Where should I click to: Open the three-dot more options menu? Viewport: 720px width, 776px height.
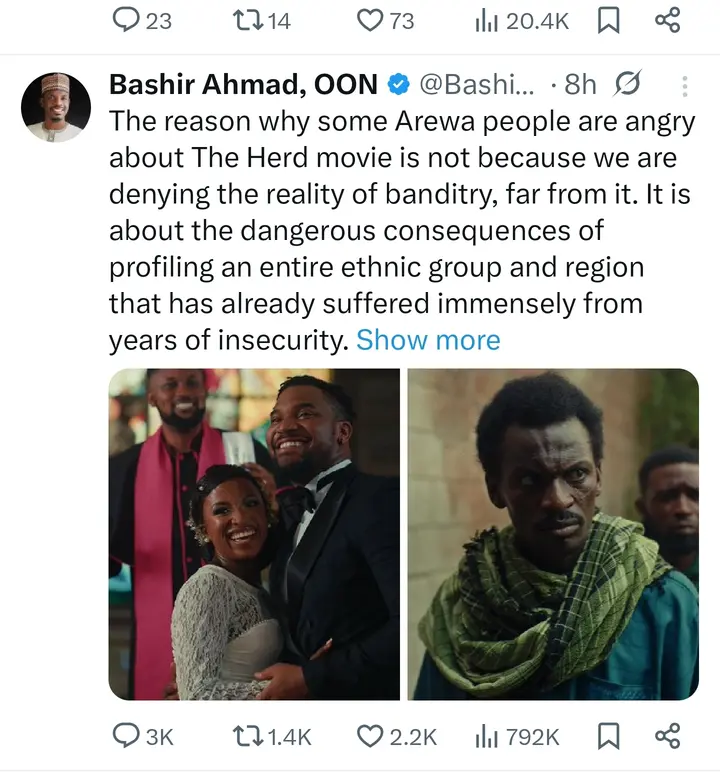tap(685, 86)
